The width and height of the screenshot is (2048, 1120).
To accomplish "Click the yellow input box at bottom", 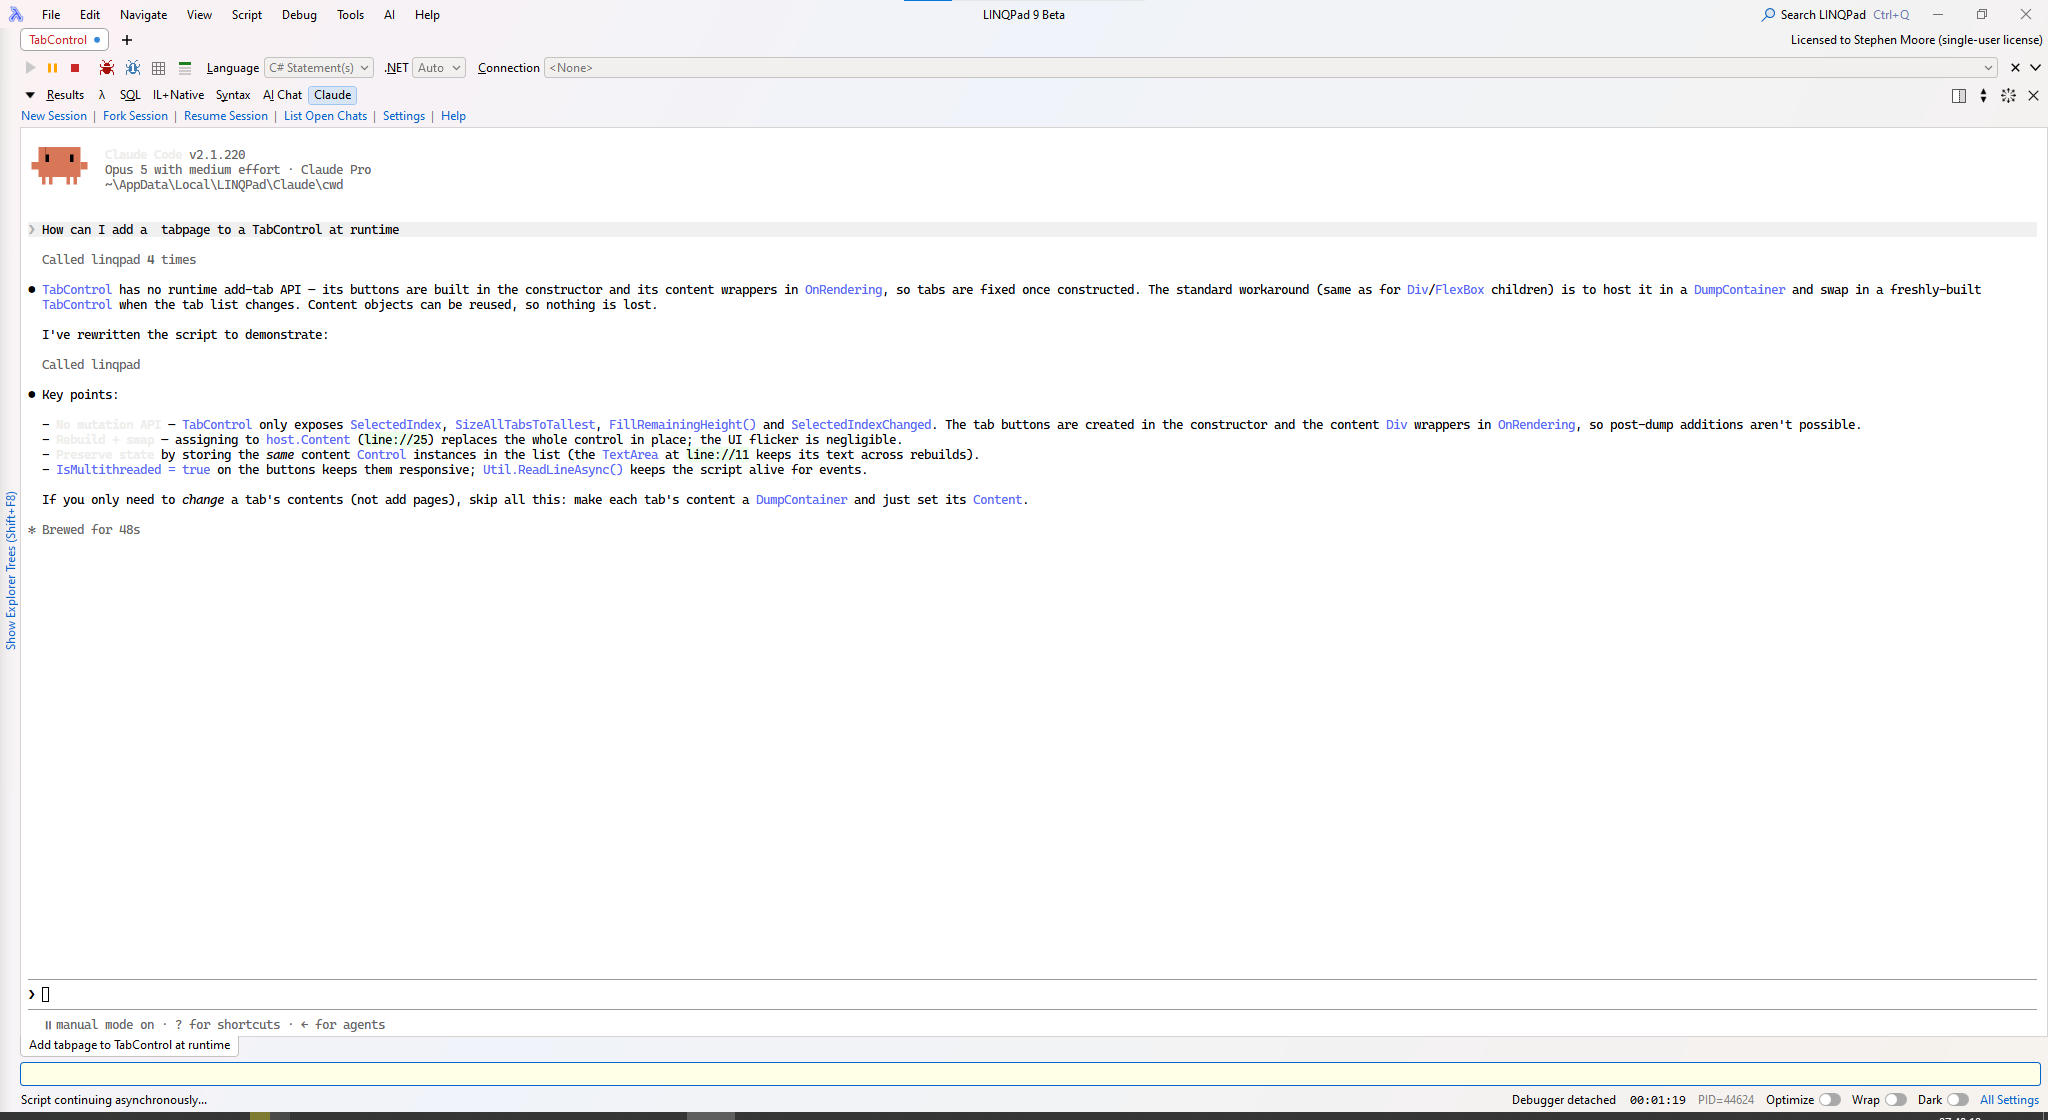I will click(x=1030, y=1074).
